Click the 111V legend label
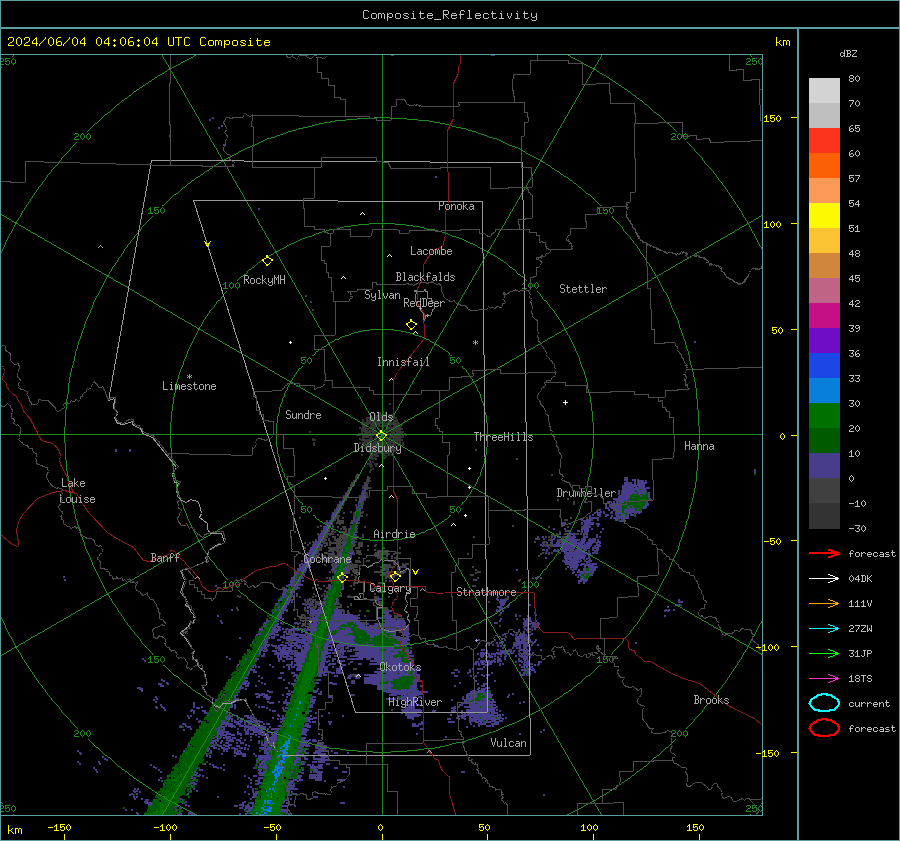The image size is (900, 841). tap(860, 603)
